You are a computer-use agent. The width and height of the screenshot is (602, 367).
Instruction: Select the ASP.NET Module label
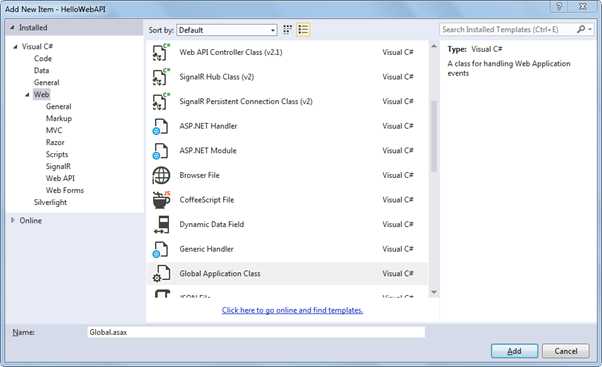click(208, 150)
